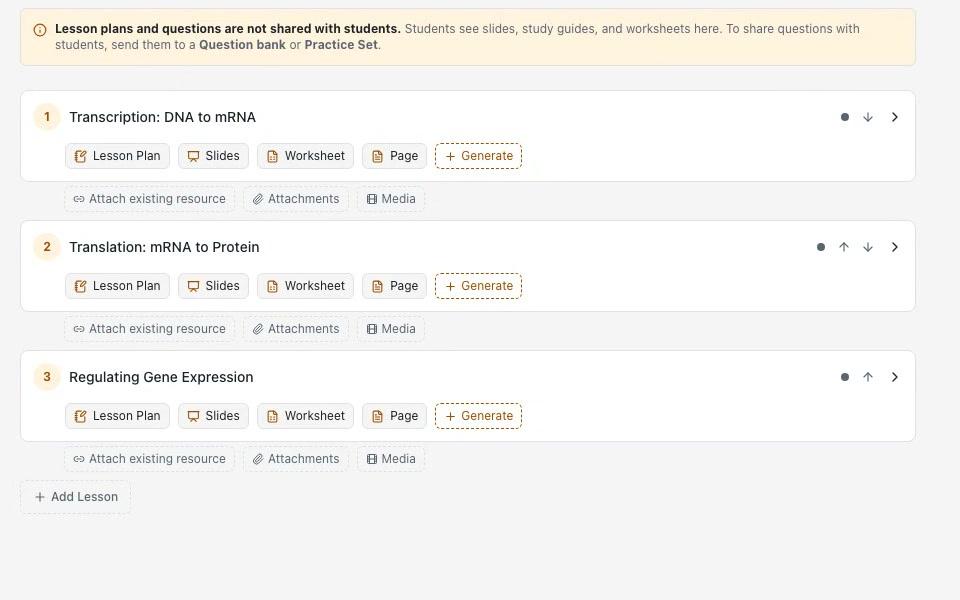Click lesson number badge 2
This screenshot has width=960, height=600.
(x=47, y=247)
